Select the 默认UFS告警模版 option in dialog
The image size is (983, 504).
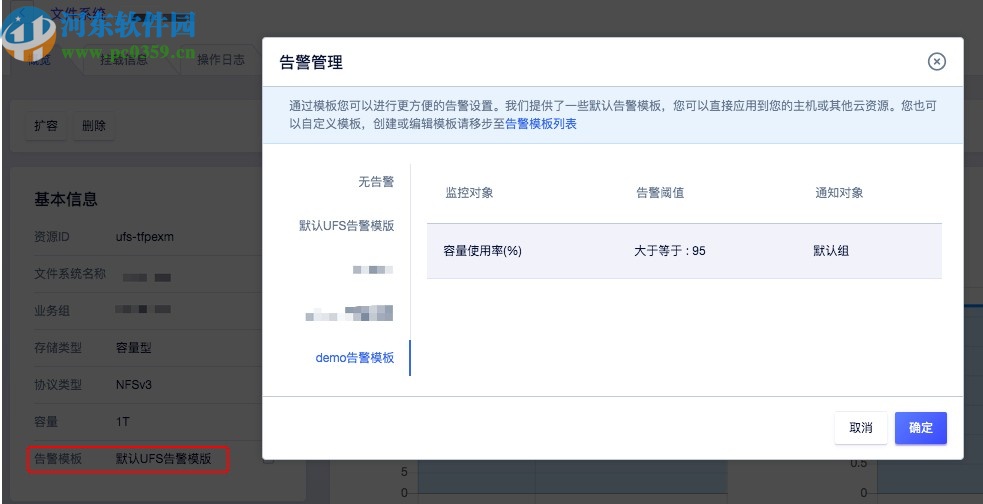point(347,226)
